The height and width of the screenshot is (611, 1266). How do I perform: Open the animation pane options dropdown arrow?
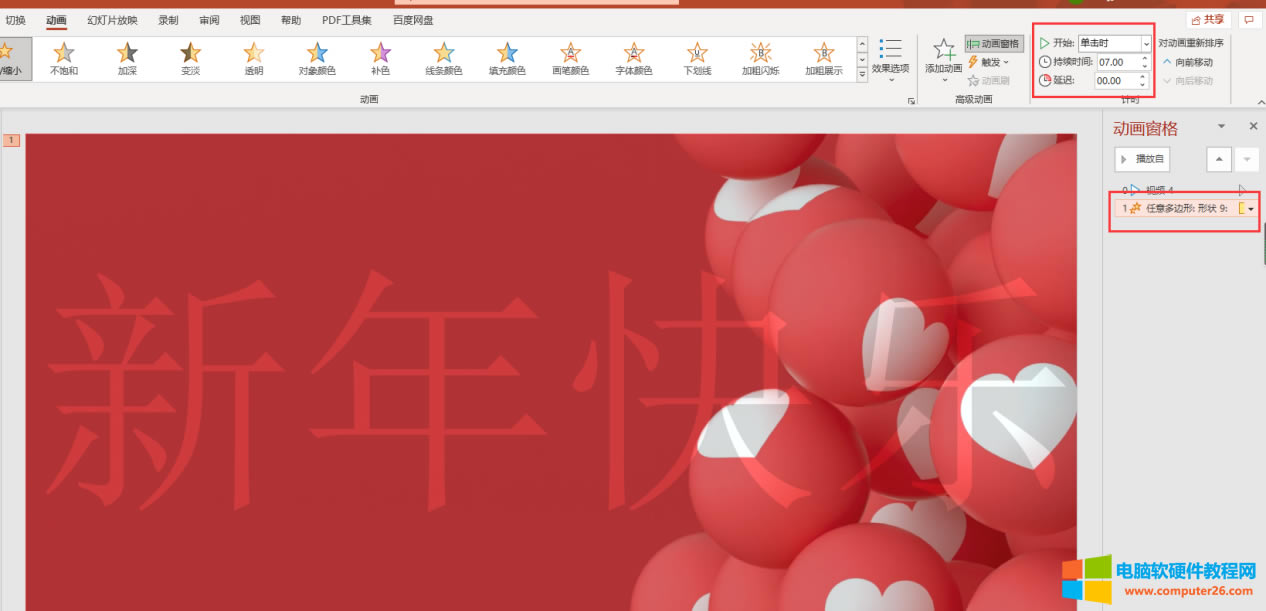coord(1221,127)
